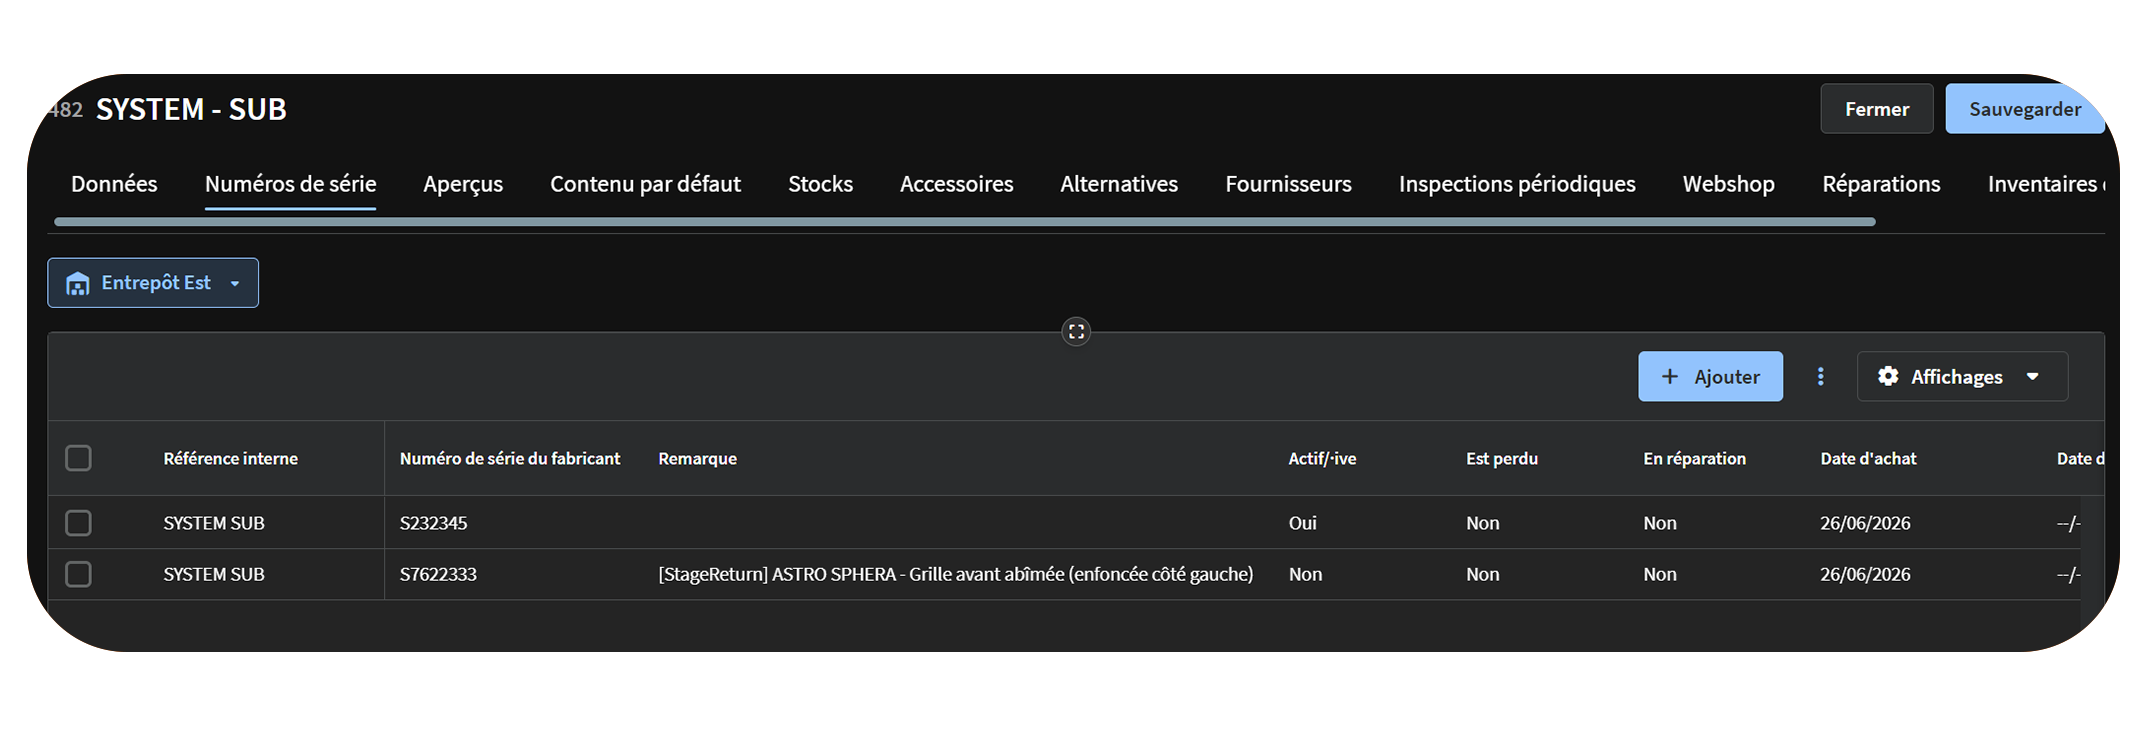Check the row with serial S232345
The height and width of the screenshot is (729, 2139).
click(78, 523)
